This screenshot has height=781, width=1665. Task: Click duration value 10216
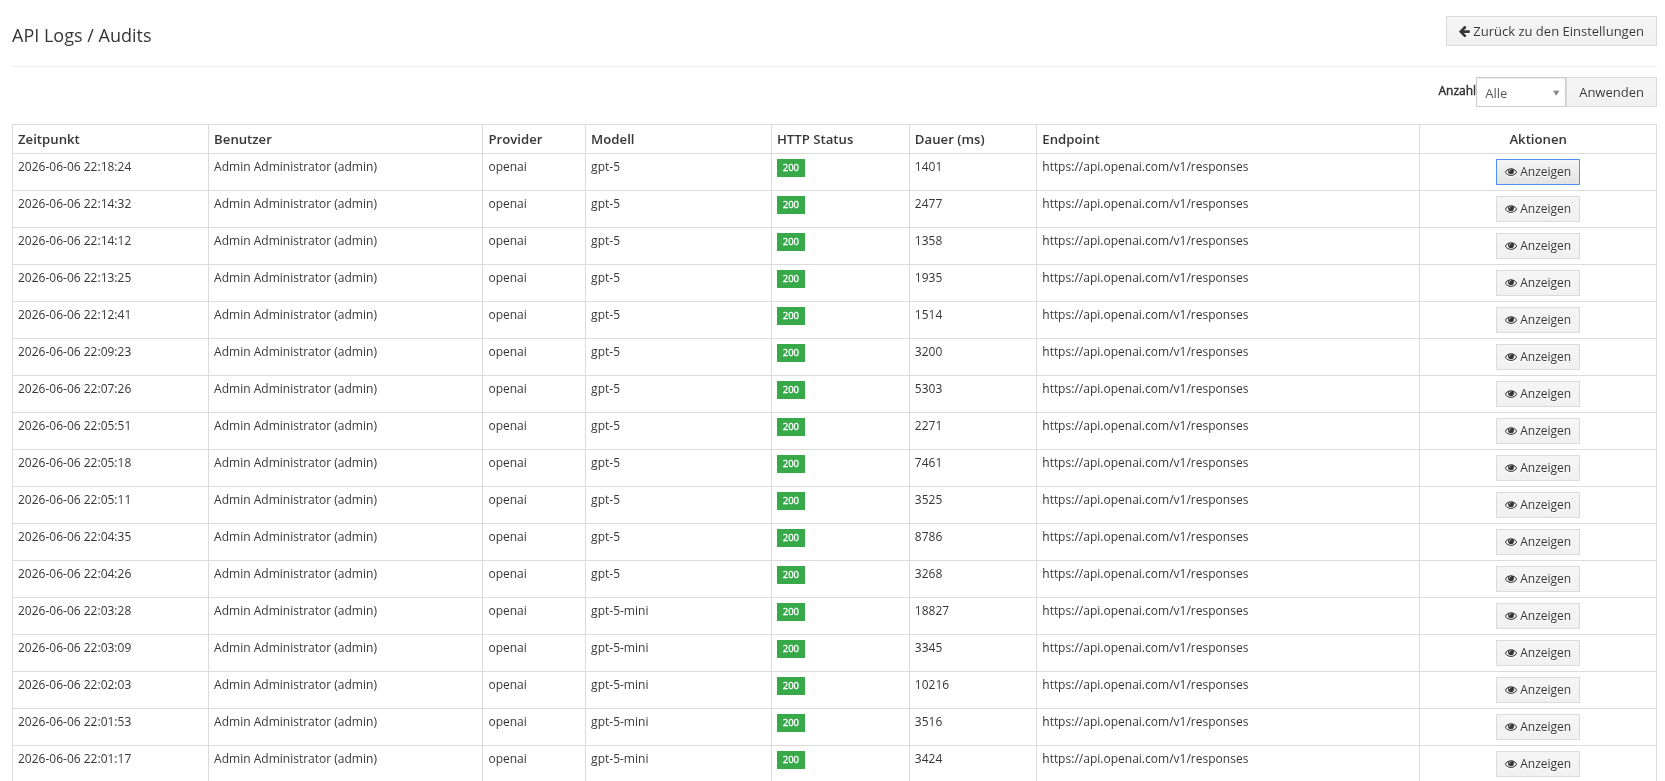[932, 685]
